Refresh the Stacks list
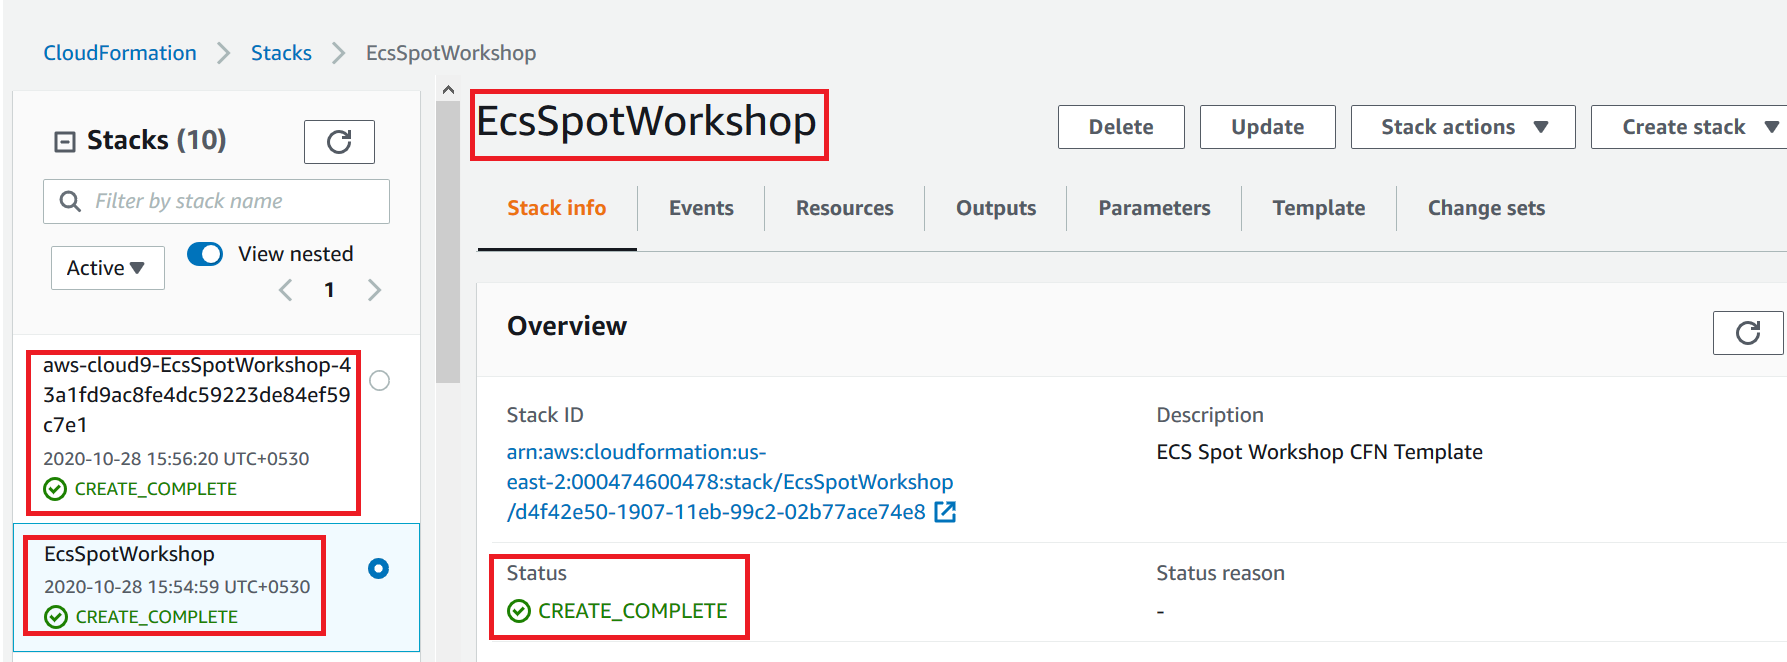1787x662 pixels. coord(339,142)
